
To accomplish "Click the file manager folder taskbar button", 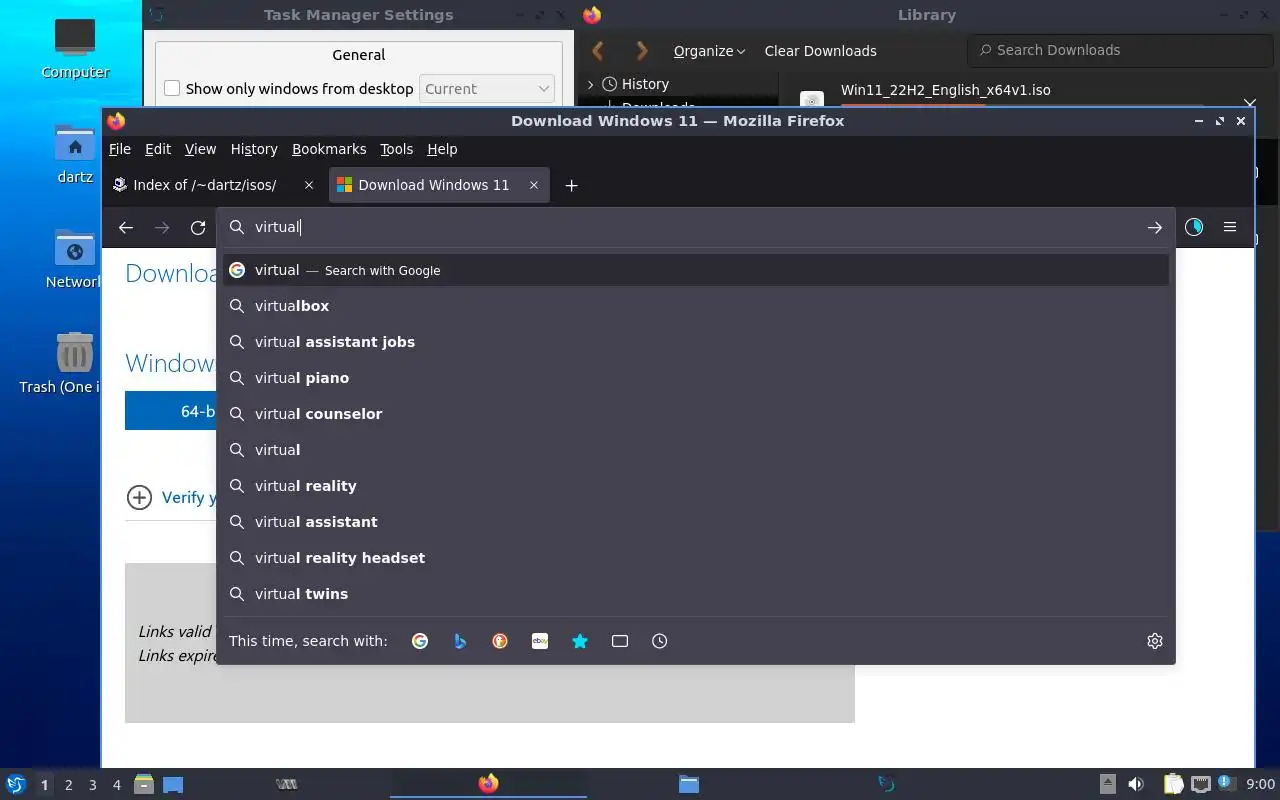I will pyautogui.click(x=688, y=784).
